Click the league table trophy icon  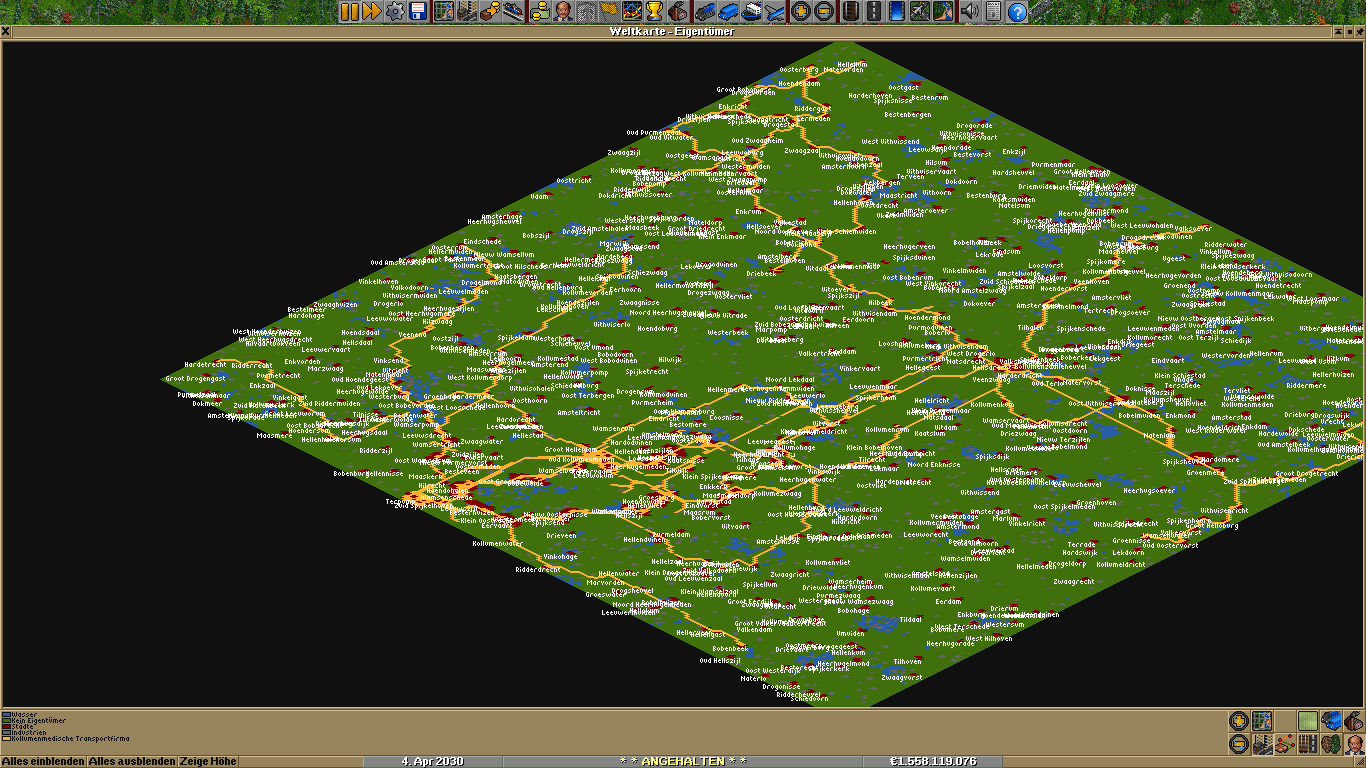[x=654, y=12]
